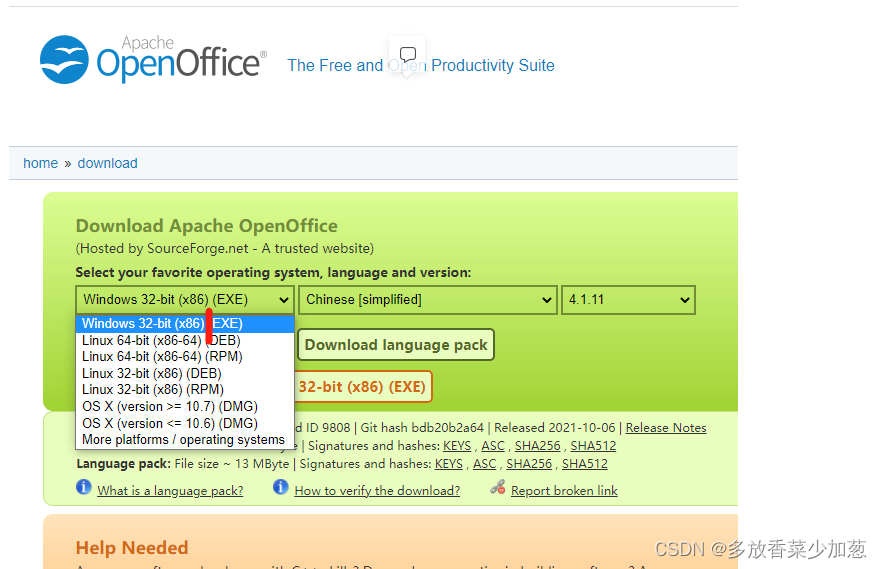The width and height of the screenshot is (882, 569).
Task: Open the Chinese [simplified] language dropdown
Action: tap(428, 300)
